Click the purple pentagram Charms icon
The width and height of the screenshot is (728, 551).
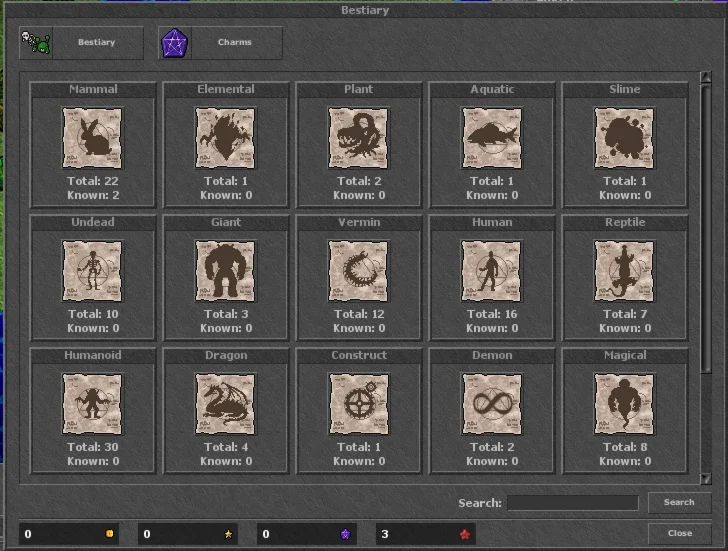click(175, 43)
